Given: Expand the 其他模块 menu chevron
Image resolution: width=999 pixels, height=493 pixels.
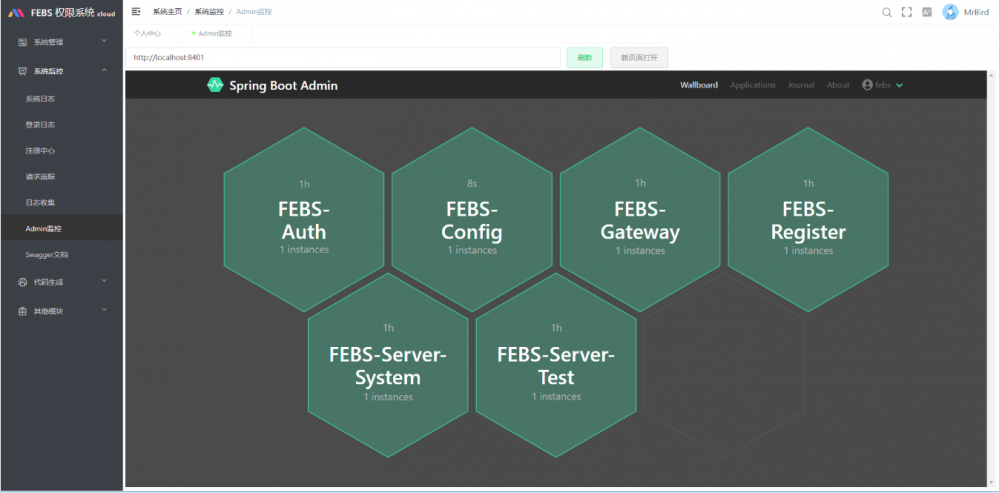Looking at the screenshot, I should click(x=104, y=310).
